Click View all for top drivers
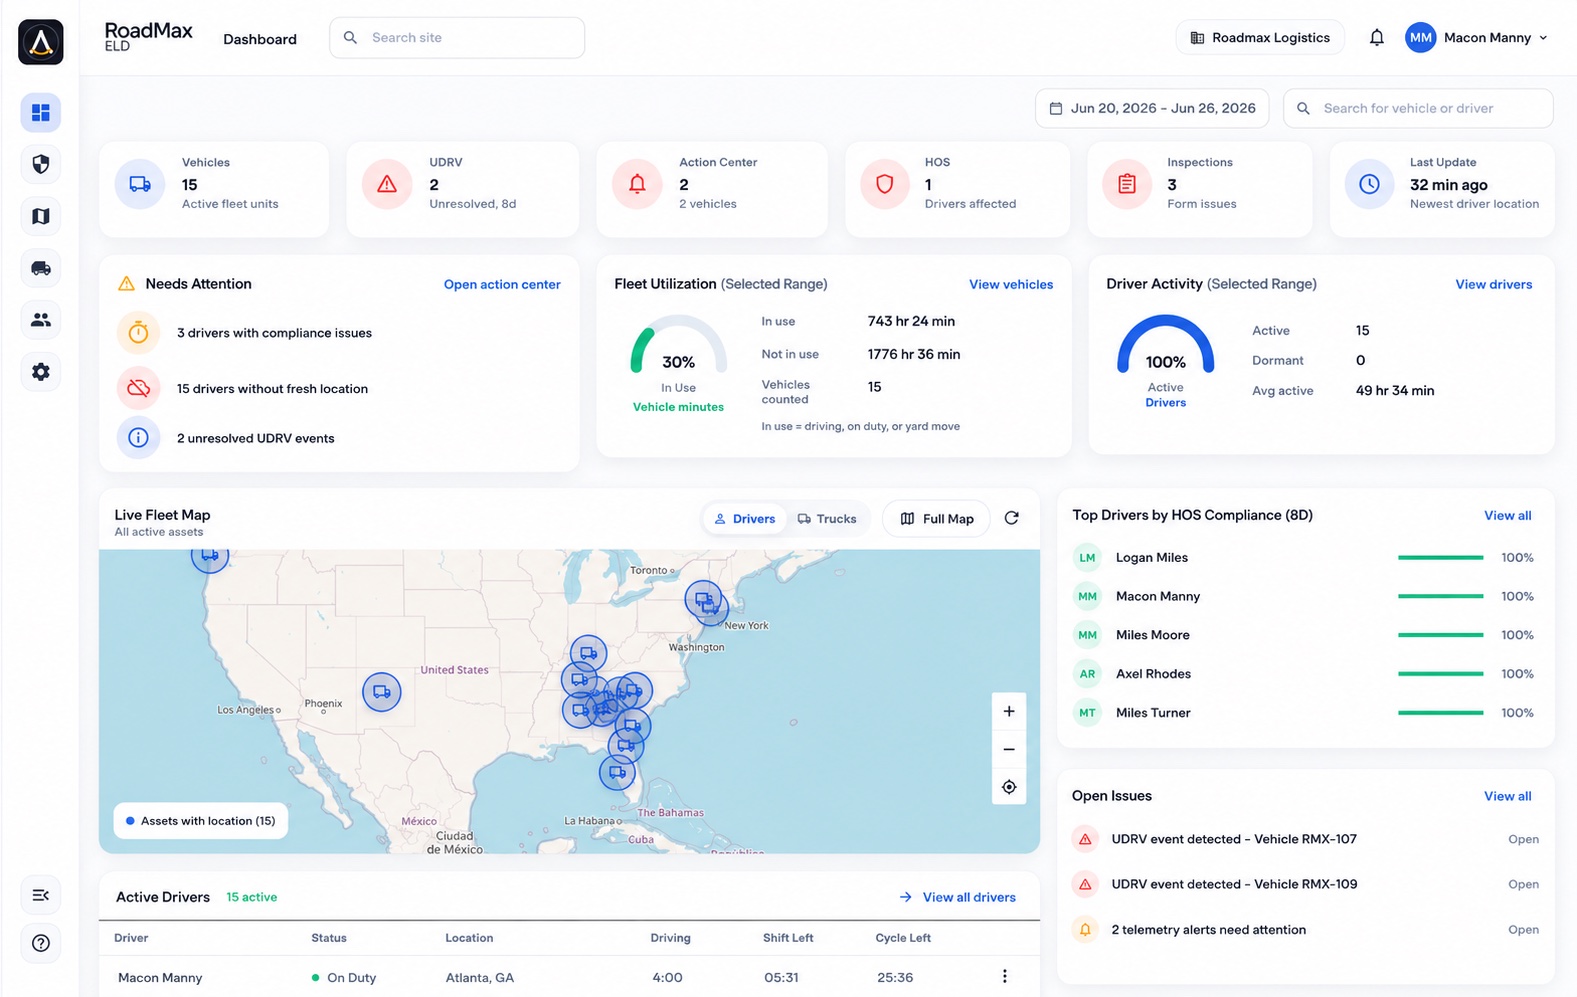The image size is (1577, 997). click(x=1508, y=516)
